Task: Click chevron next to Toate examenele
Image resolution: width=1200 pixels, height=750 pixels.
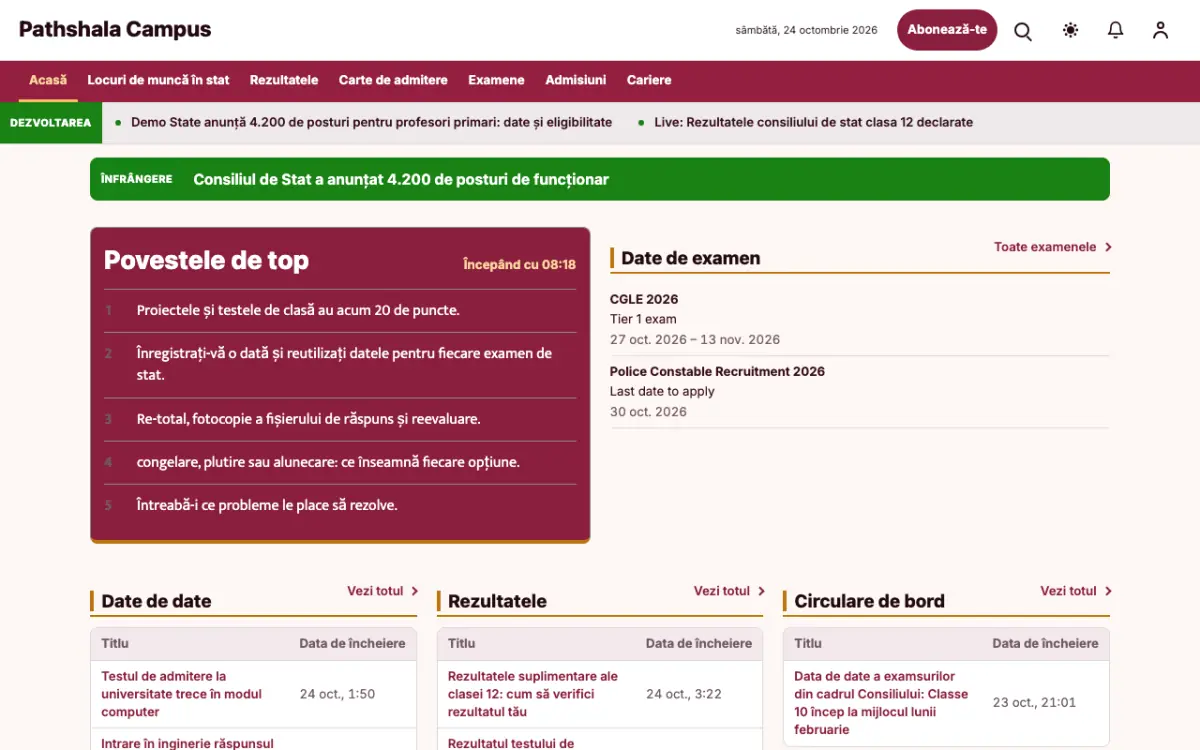Action: [x=1108, y=247]
